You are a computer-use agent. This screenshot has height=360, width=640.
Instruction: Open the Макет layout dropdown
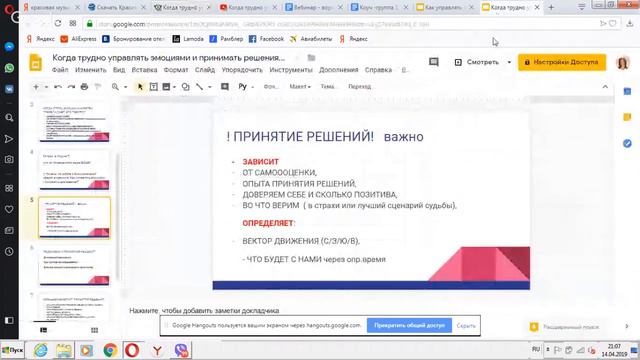(300, 87)
